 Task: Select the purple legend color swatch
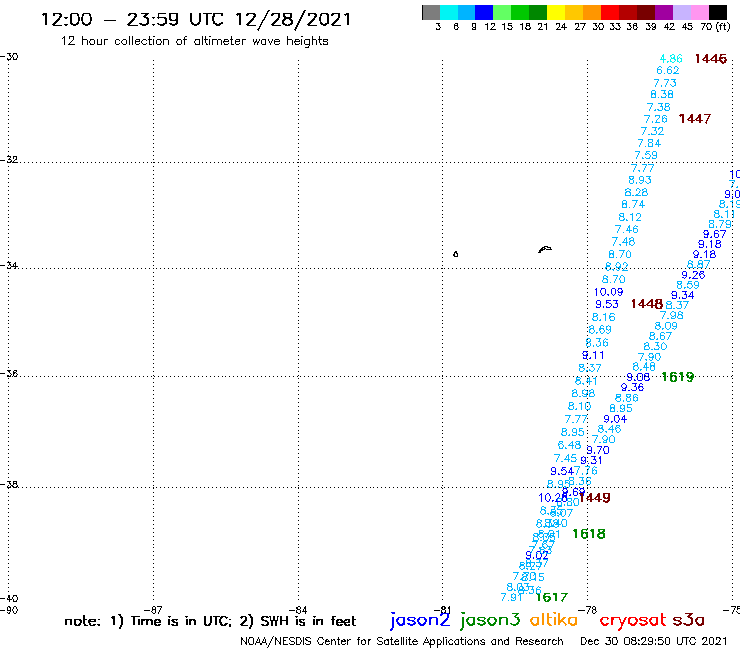tap(664, 12)
